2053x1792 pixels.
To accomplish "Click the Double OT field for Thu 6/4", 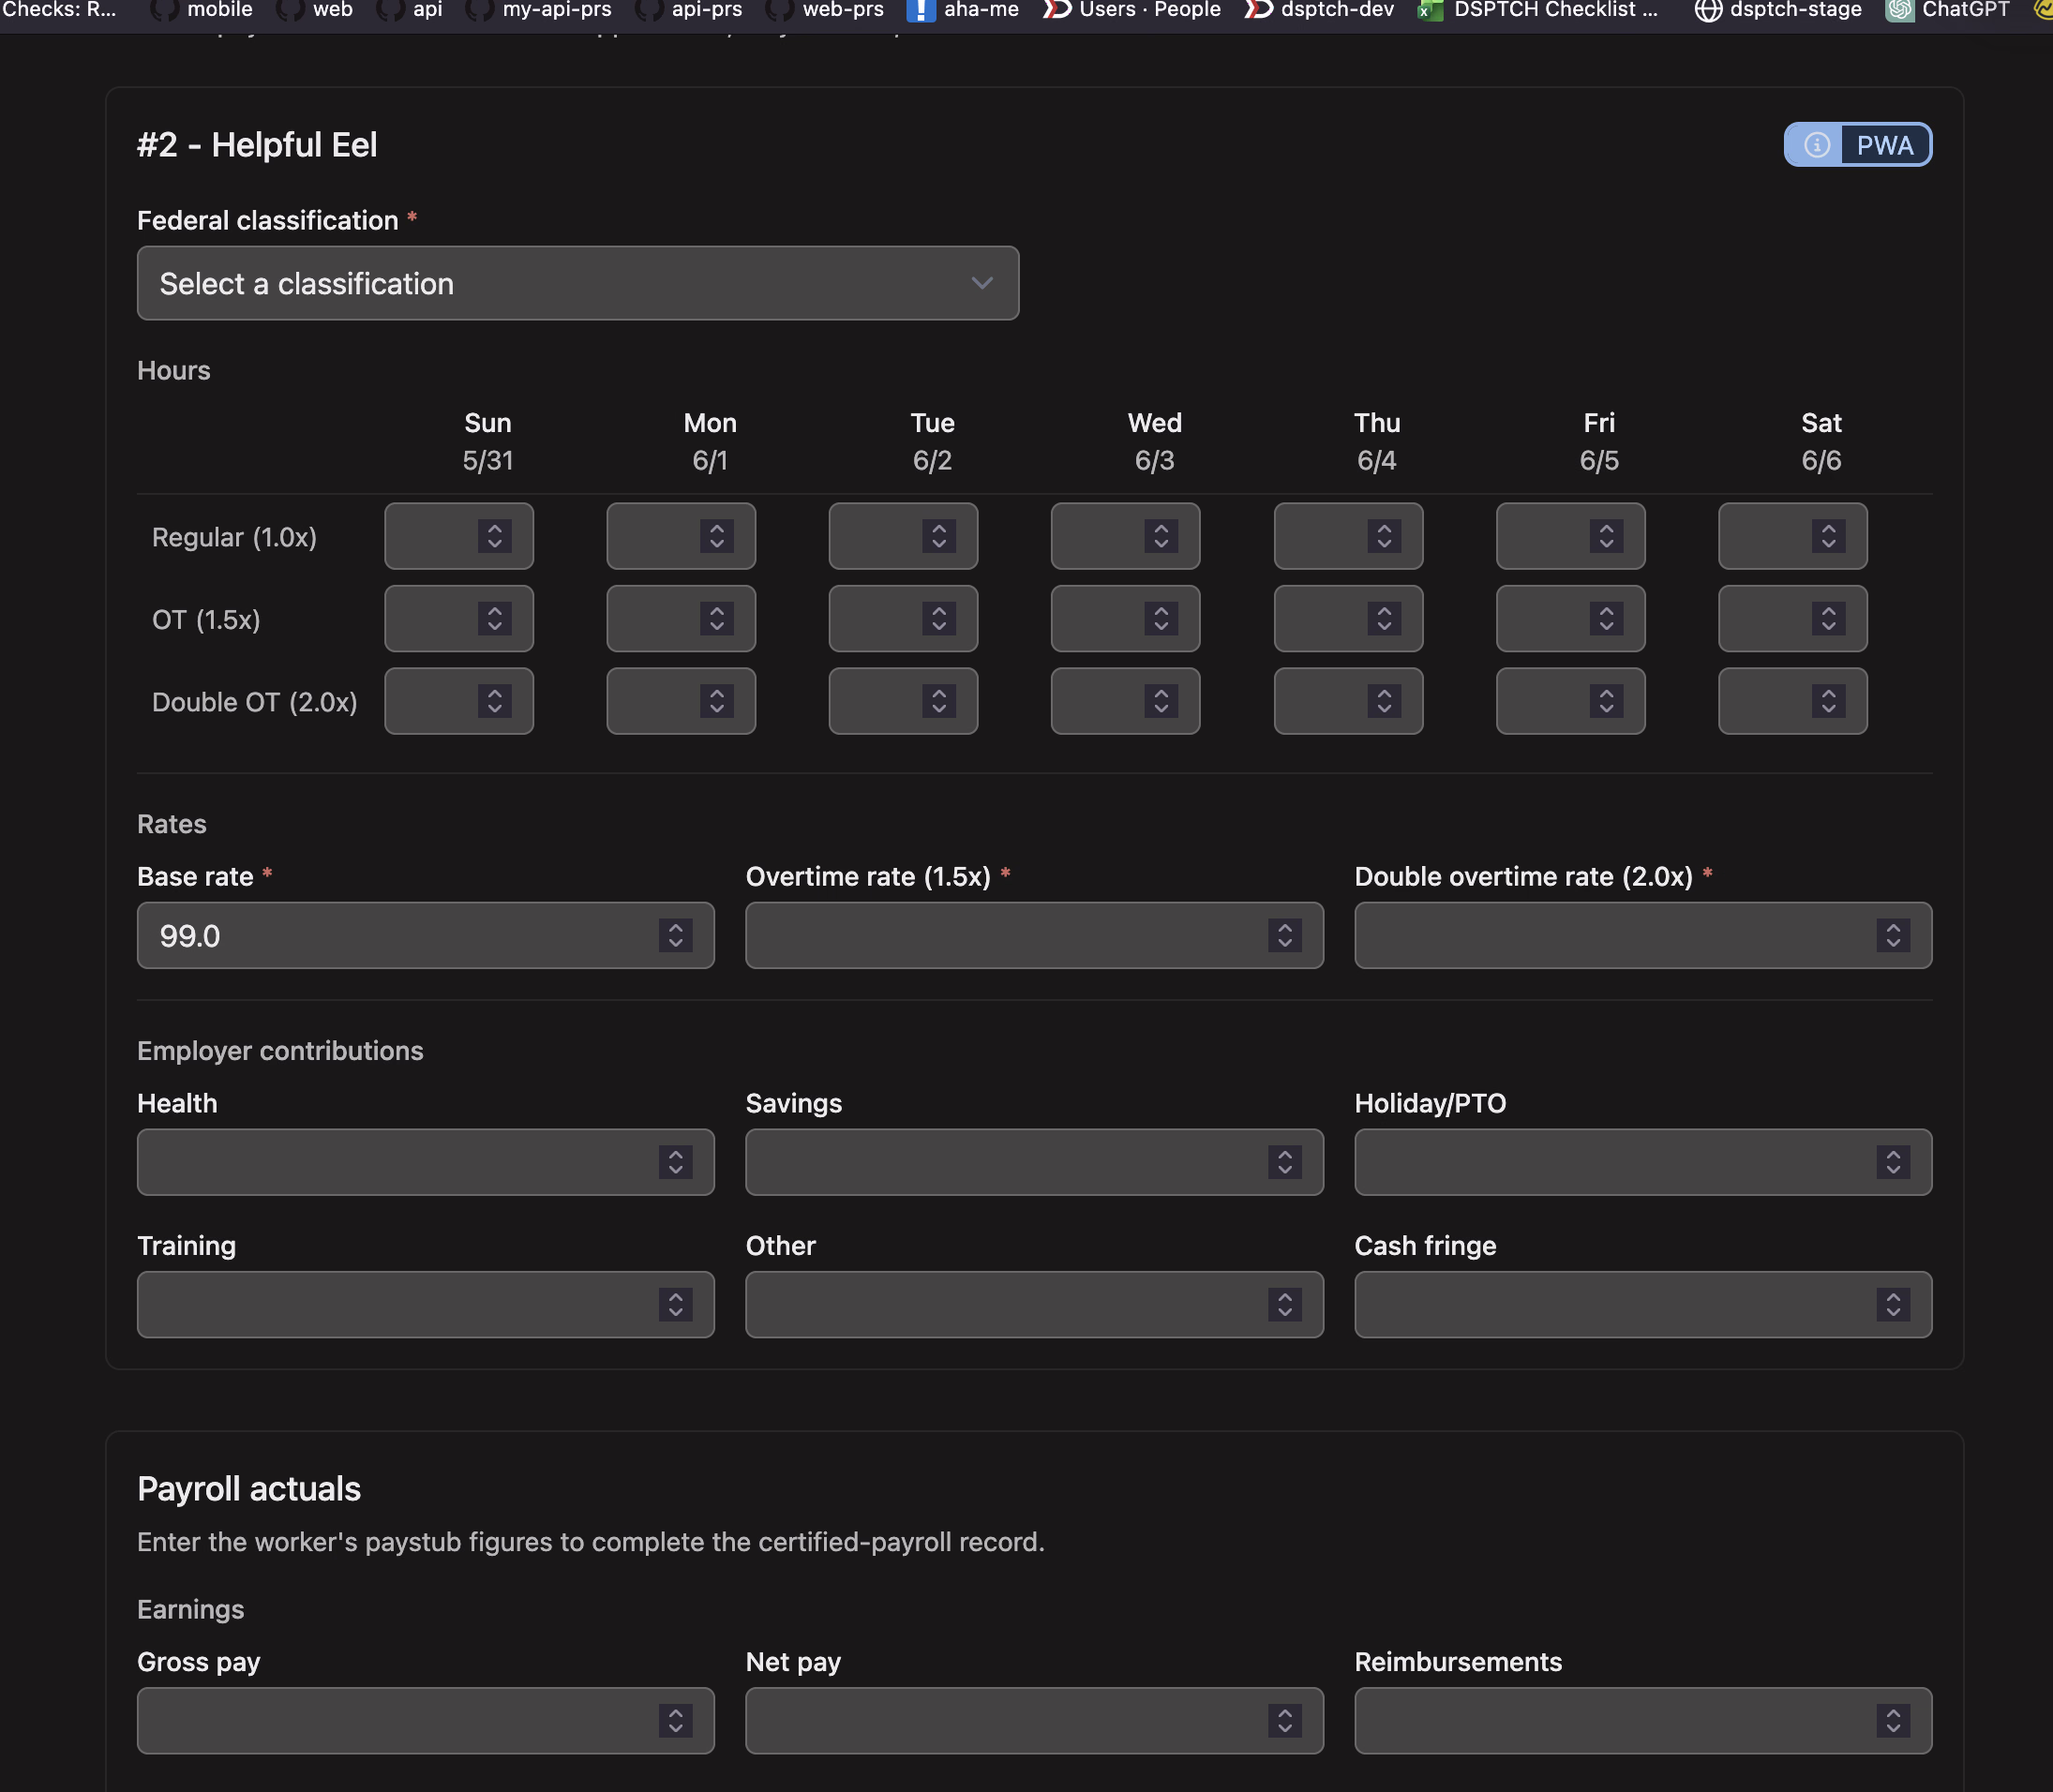I will tap(1348, 701).
